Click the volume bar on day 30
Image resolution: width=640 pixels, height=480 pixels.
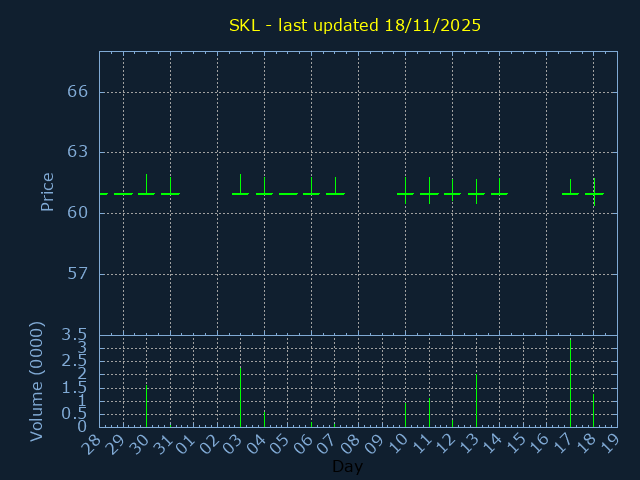146,406
